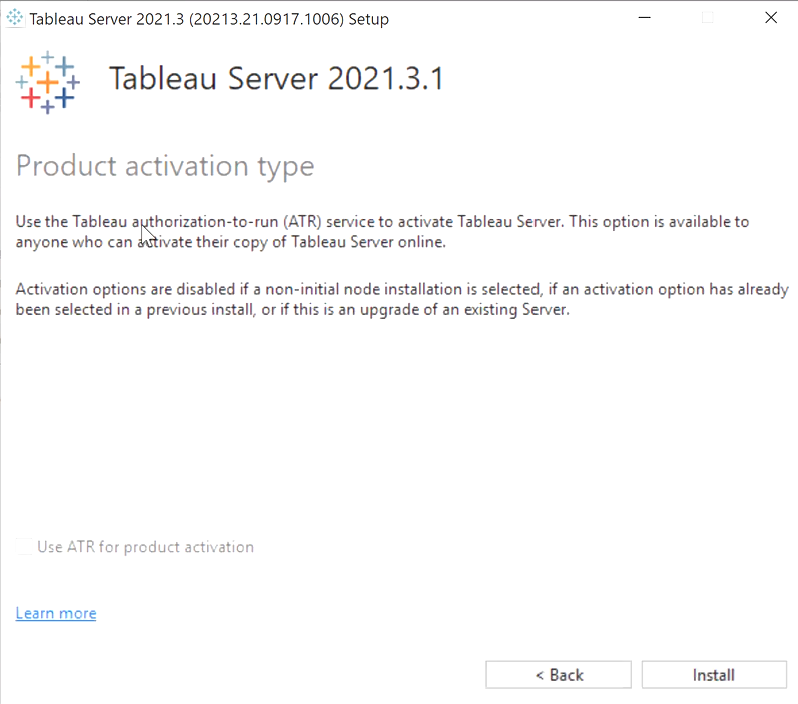This screenshot has width=798, height=704.
Task: Start installation with the Install button
Action: click(x=714, y=675)
